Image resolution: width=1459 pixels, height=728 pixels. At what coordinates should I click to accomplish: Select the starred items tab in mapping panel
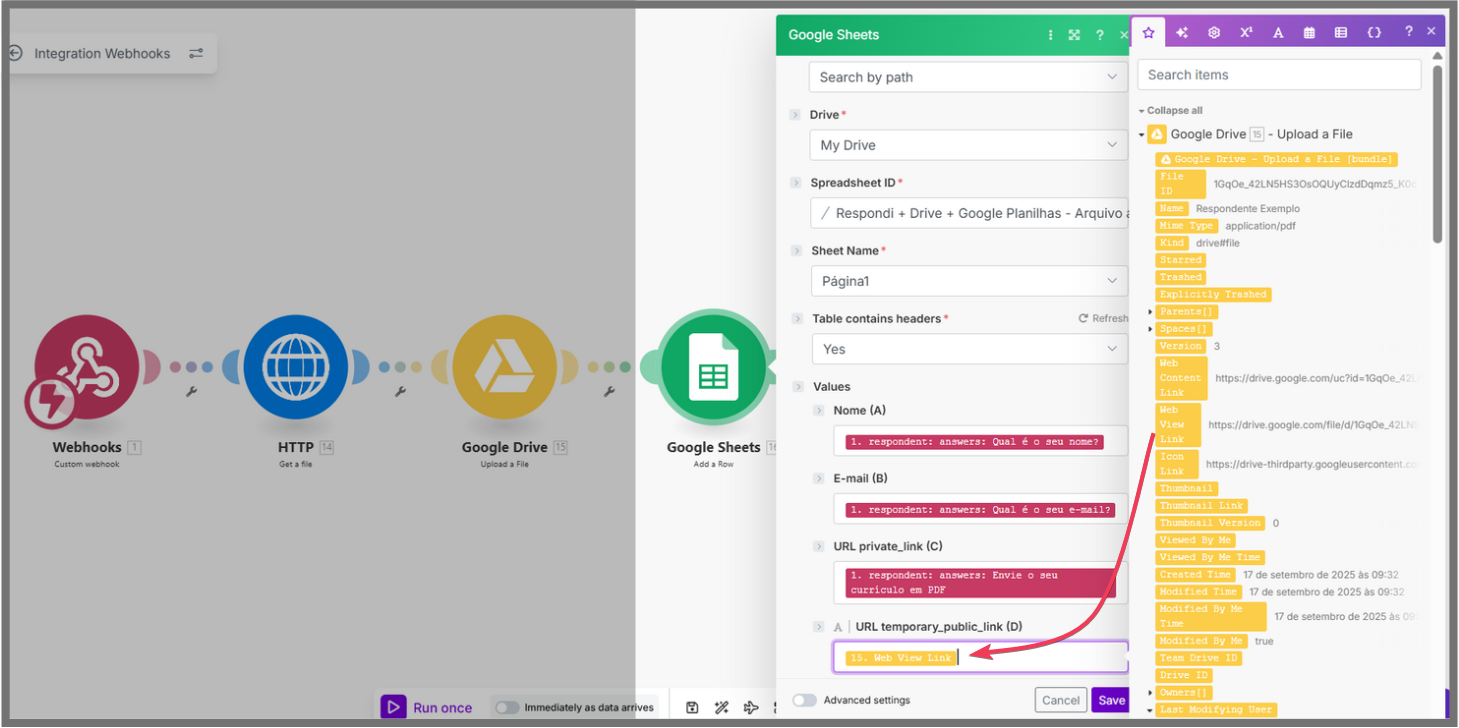pyautogui.click(x=1148, y=32)
